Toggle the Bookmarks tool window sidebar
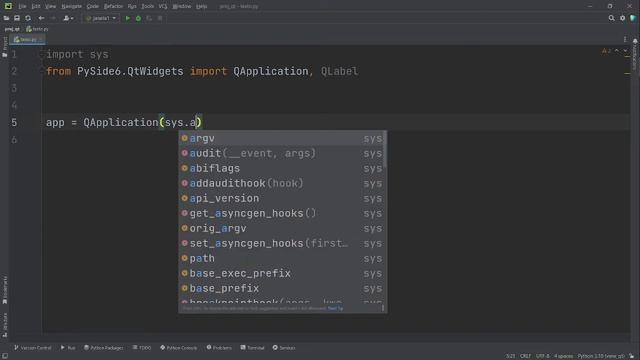 click(x=5, y=290)
